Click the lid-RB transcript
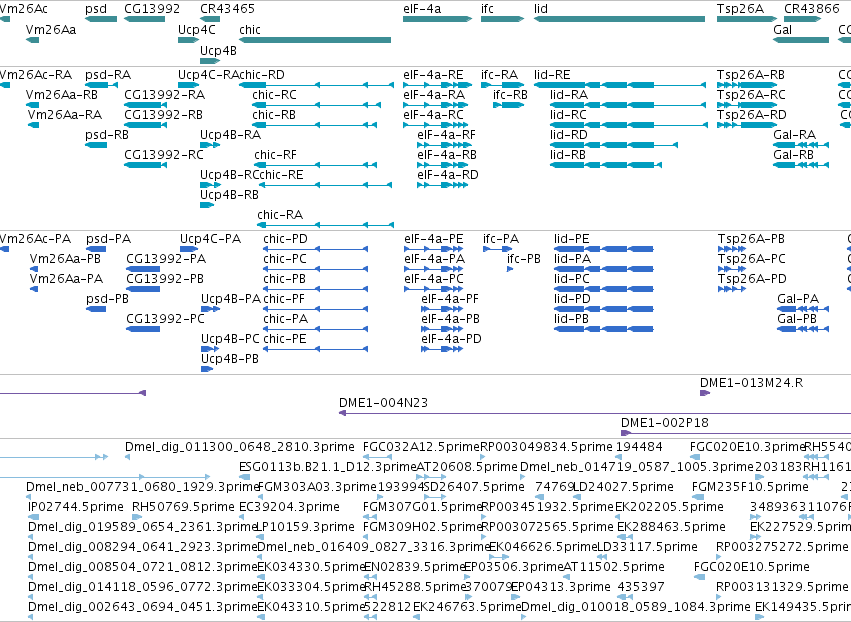The image size is (851, 622). pyautogui.click(x=606, y=165)
